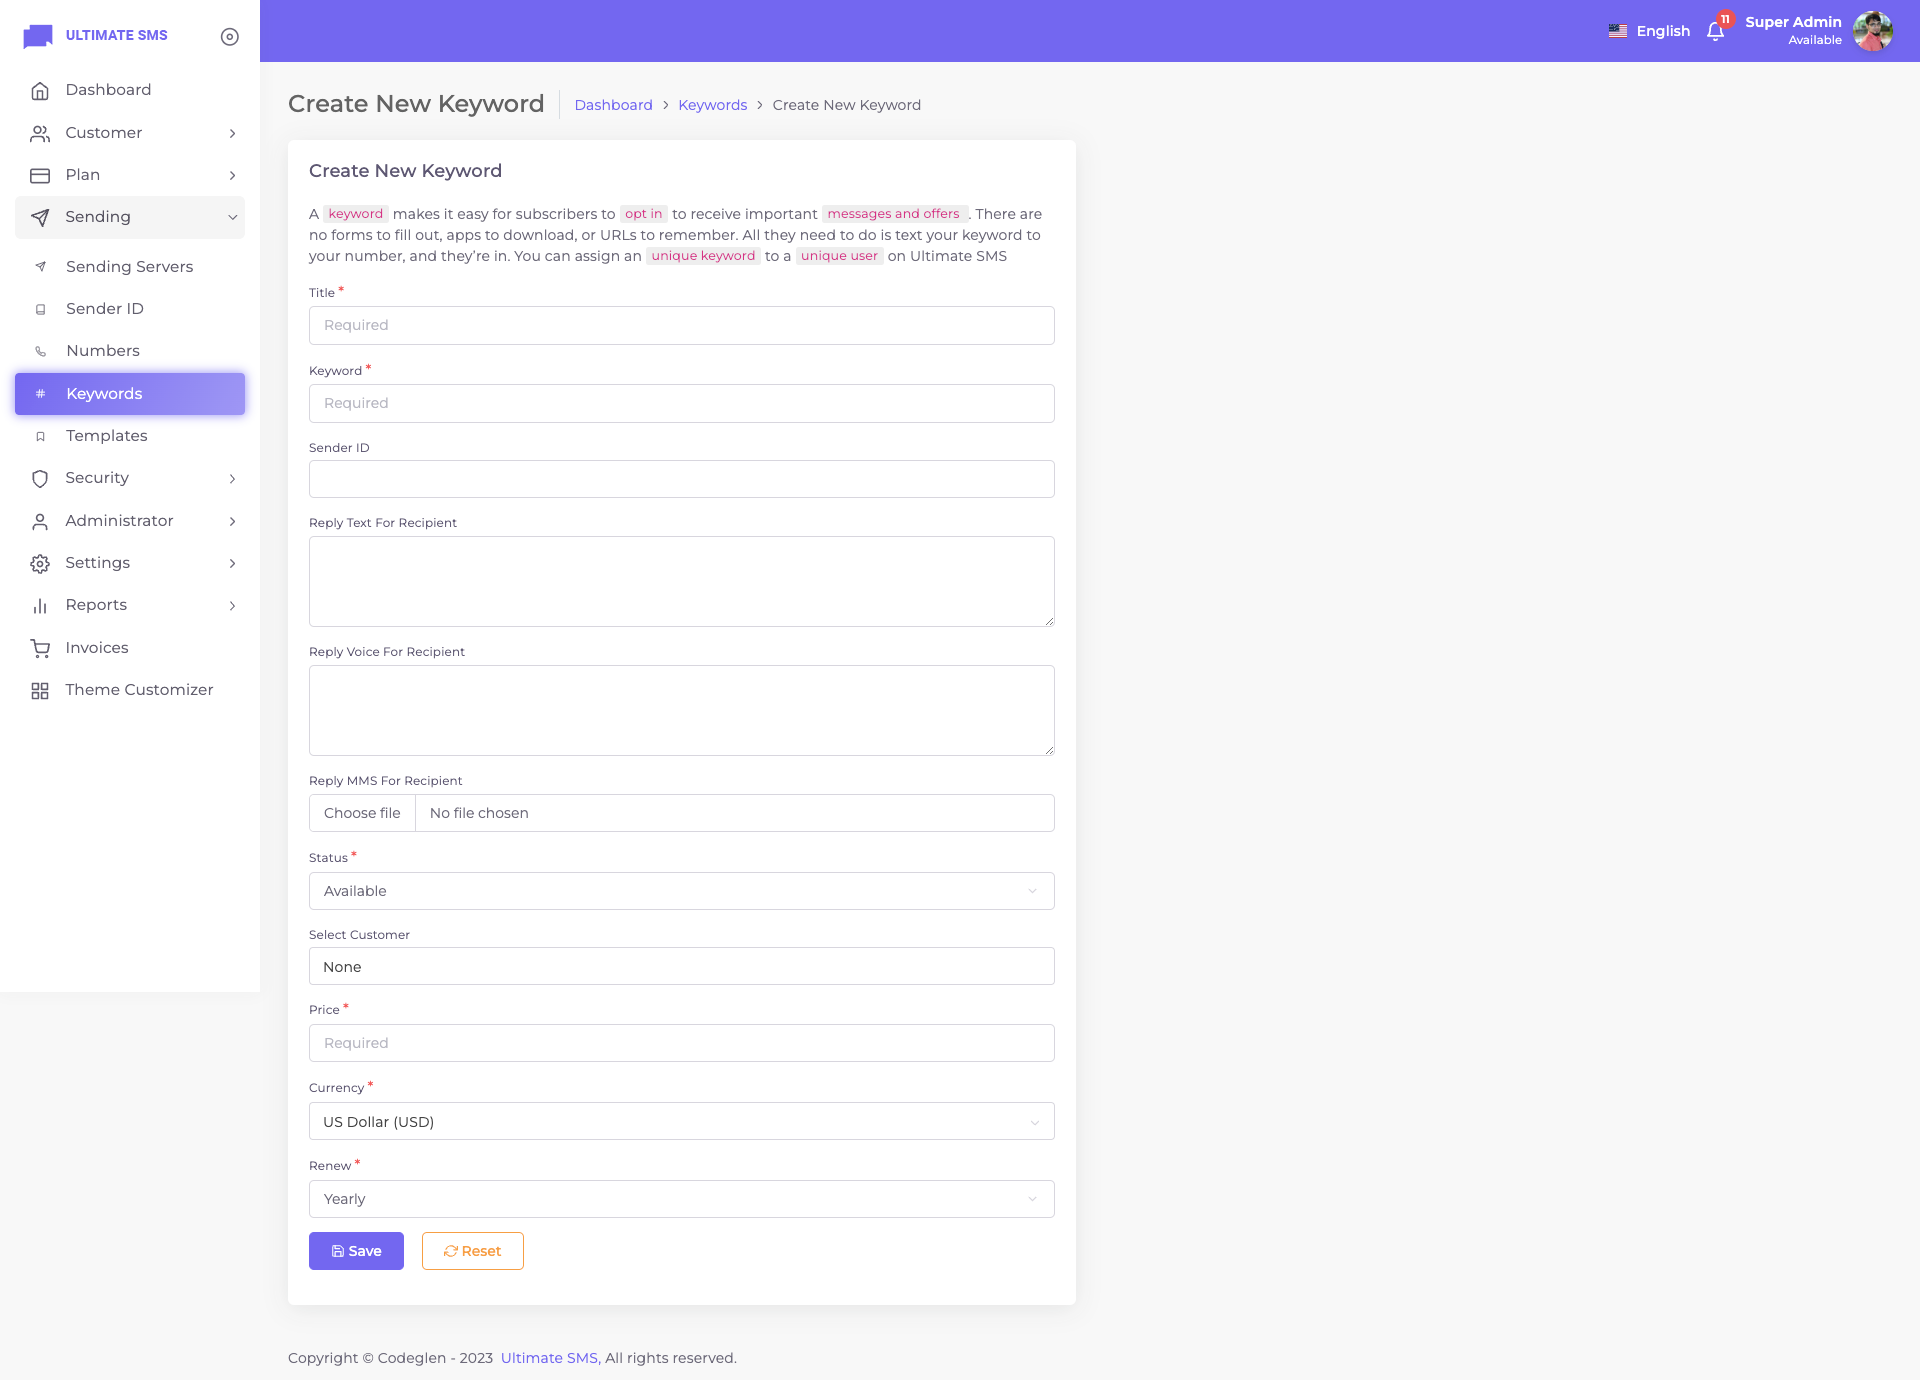Open Theme Customizer via its grid icon
Screen dimensions: 1920x1381
(x=40, y=690)
